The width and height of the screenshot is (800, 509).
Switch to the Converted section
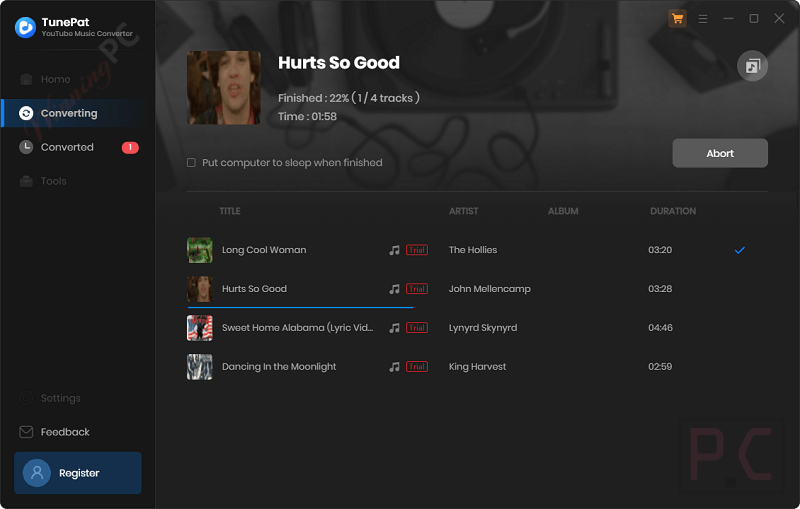(x=67, y=147)
